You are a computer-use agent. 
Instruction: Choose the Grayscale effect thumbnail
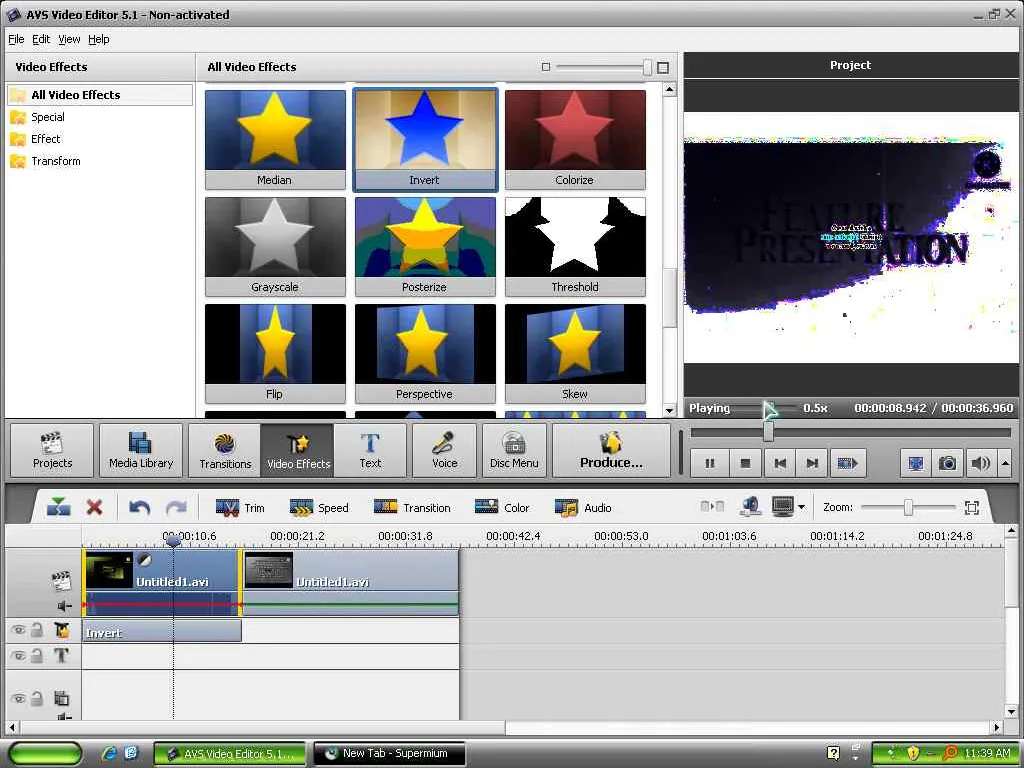pos(275,246)
